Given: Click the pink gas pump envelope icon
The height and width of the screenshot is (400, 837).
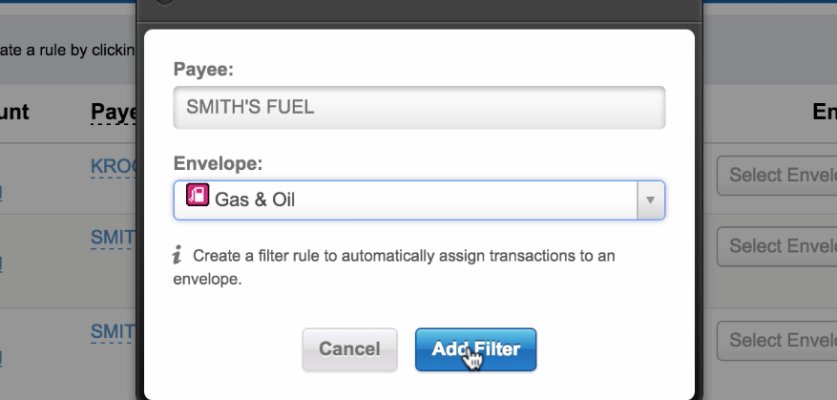Looking at the screenshot, I should [198, 195].
